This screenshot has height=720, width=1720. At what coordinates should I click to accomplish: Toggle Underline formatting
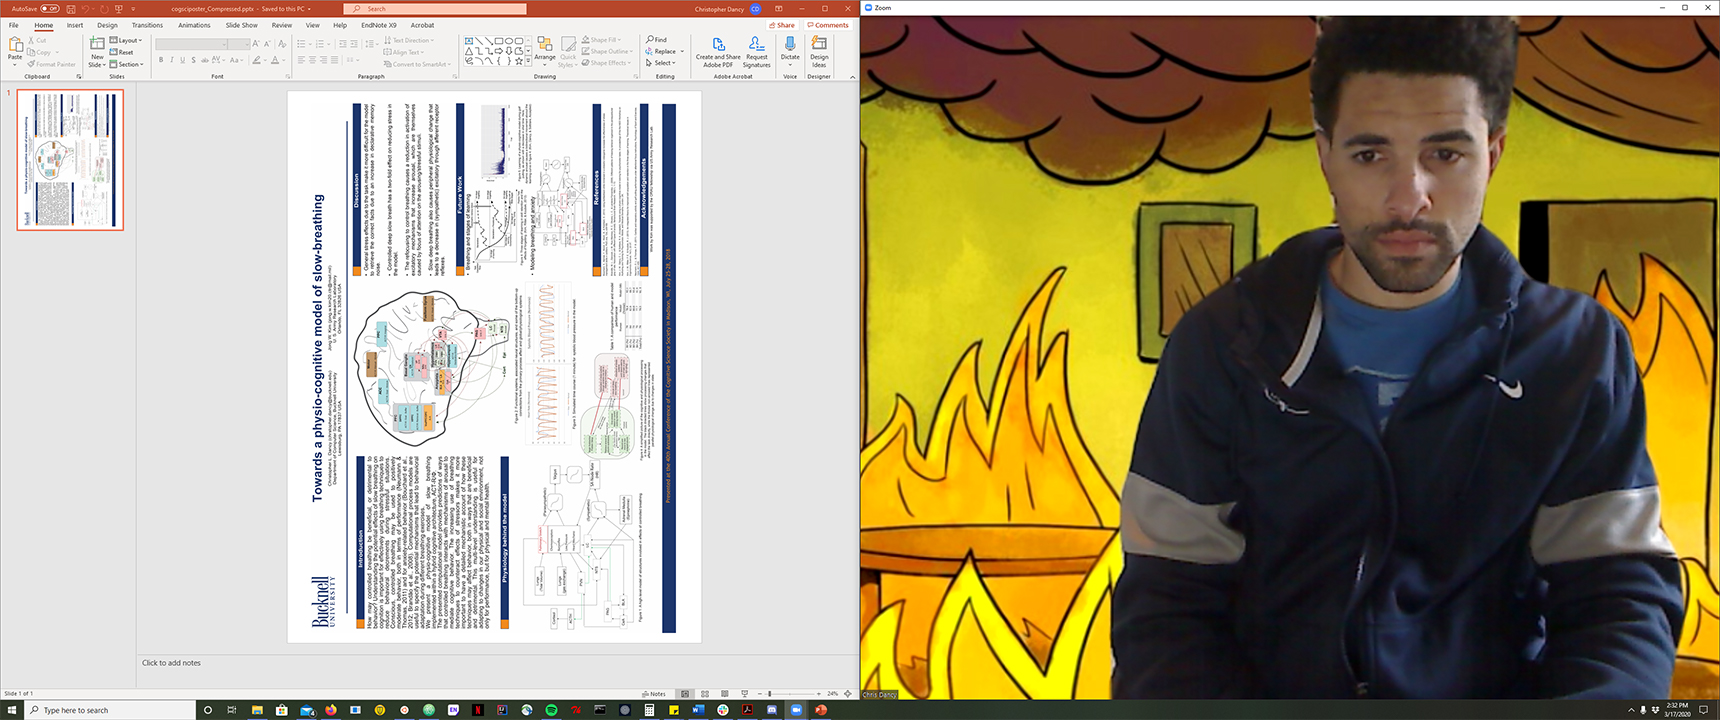click(x=182, y=60)
